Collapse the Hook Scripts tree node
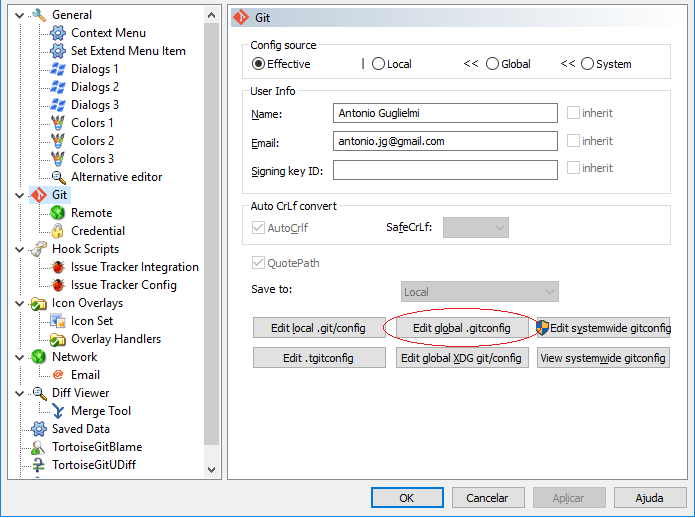This screenshot has width=695, height=518. (20, 249)
